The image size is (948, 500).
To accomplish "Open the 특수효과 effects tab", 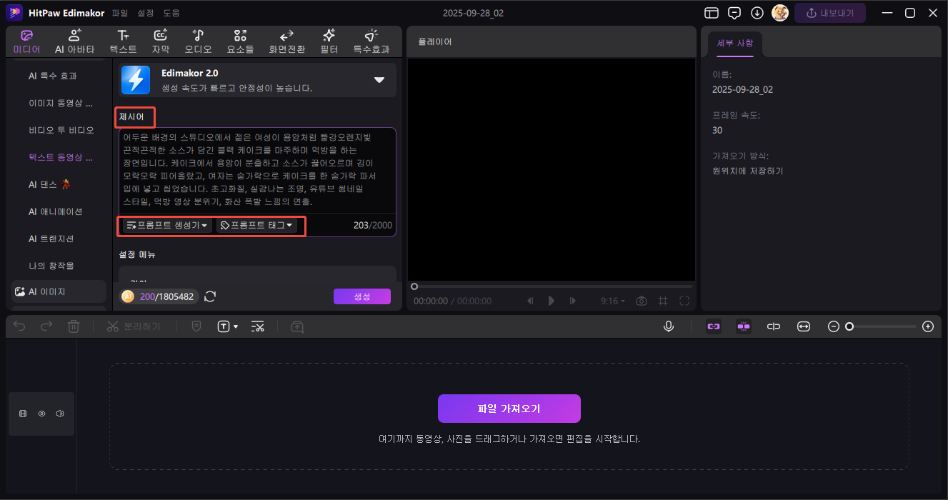I will point(371,42).
